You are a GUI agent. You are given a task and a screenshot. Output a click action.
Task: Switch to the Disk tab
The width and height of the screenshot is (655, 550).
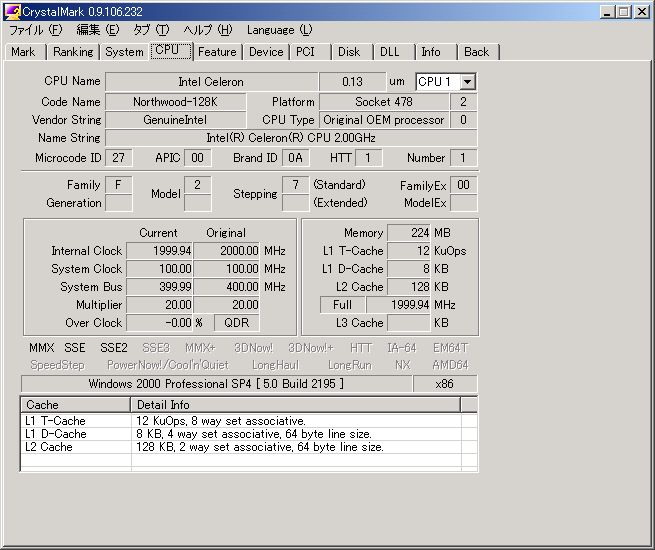pos(352,52)
